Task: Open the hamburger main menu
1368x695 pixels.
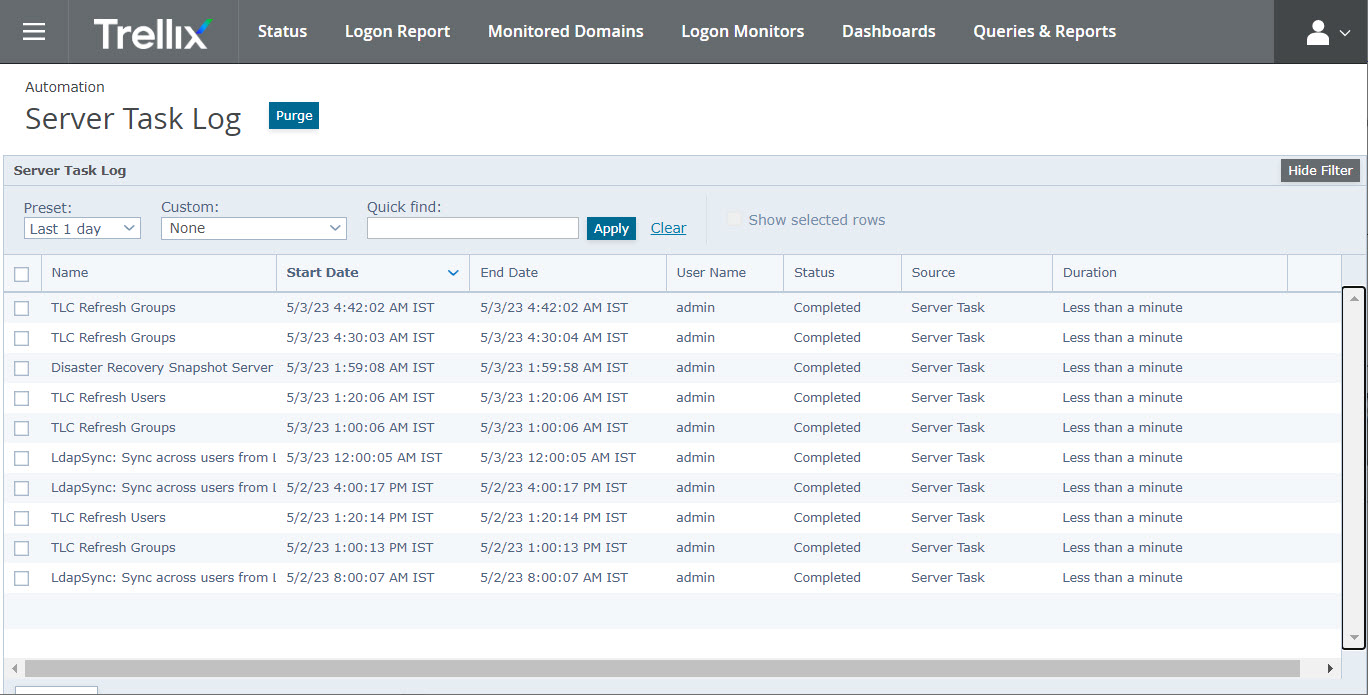Action: 34,32
